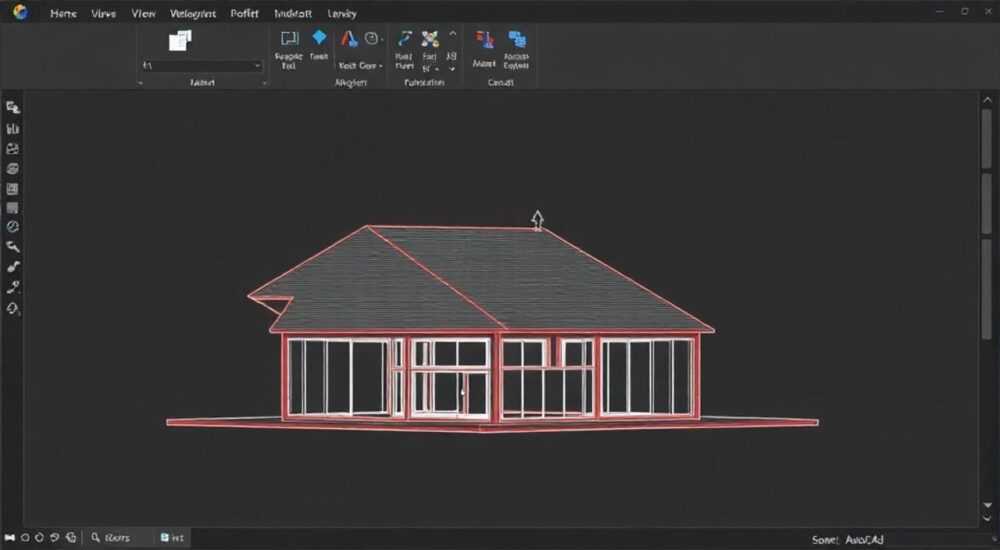The height and width of the screenshot is (550, 1000).
Task: Click the first white icon in the bottom status bar
Action: 10,538
